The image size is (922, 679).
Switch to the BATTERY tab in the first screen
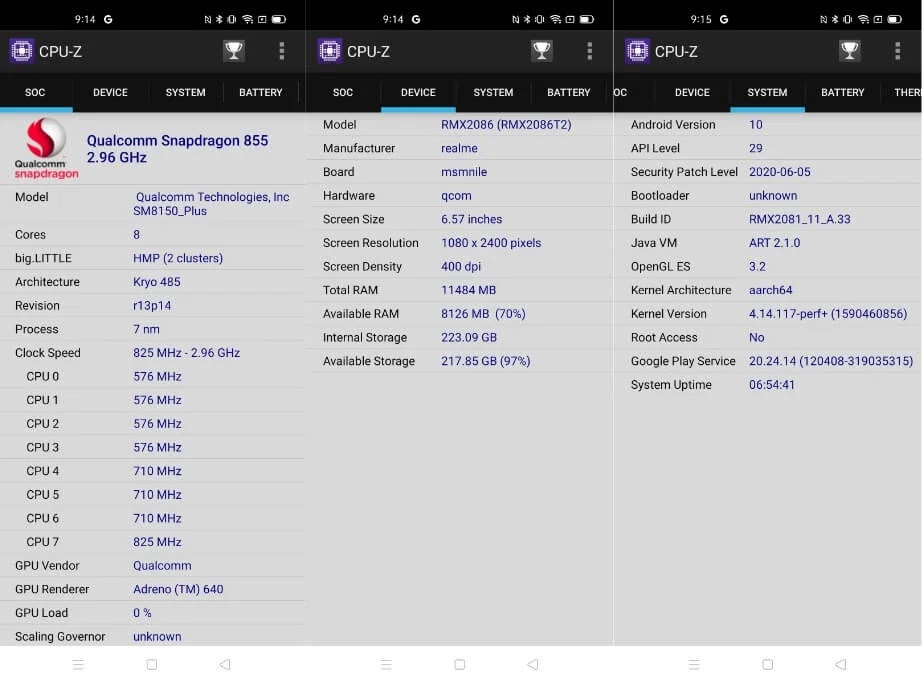pyautogui.click(x=260, y=92)
